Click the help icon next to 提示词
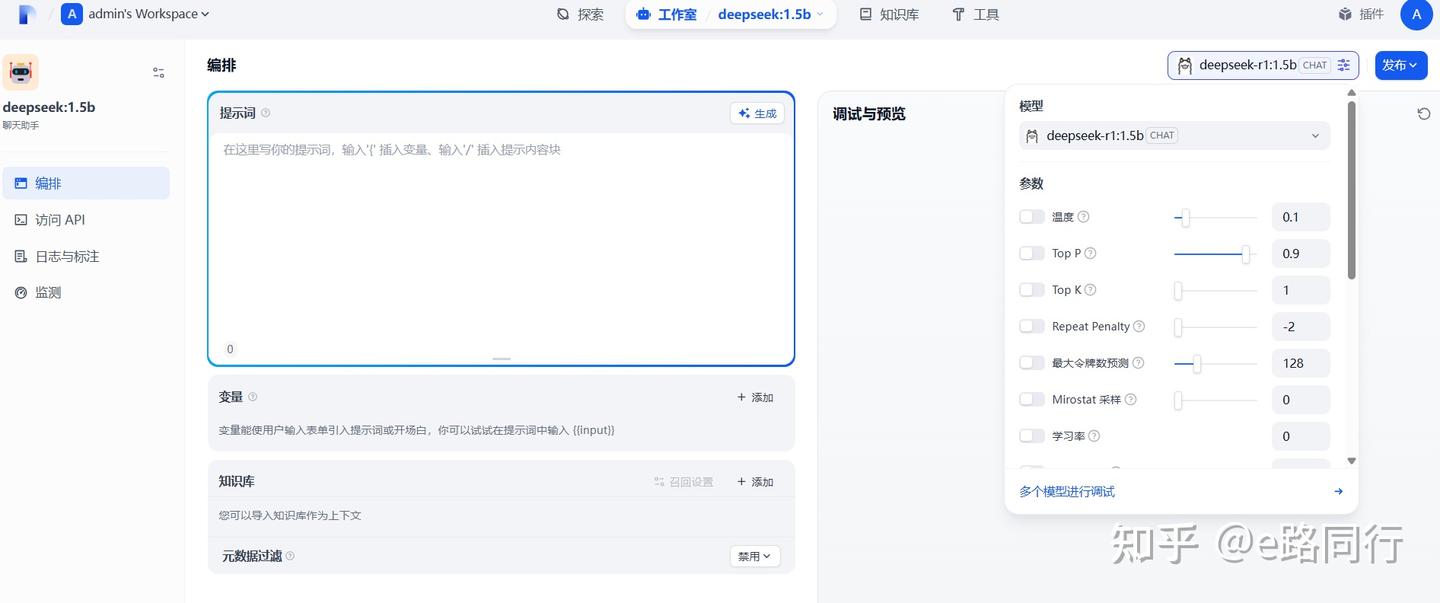The width and height of the screenshot is (1440, 603). 265,113
